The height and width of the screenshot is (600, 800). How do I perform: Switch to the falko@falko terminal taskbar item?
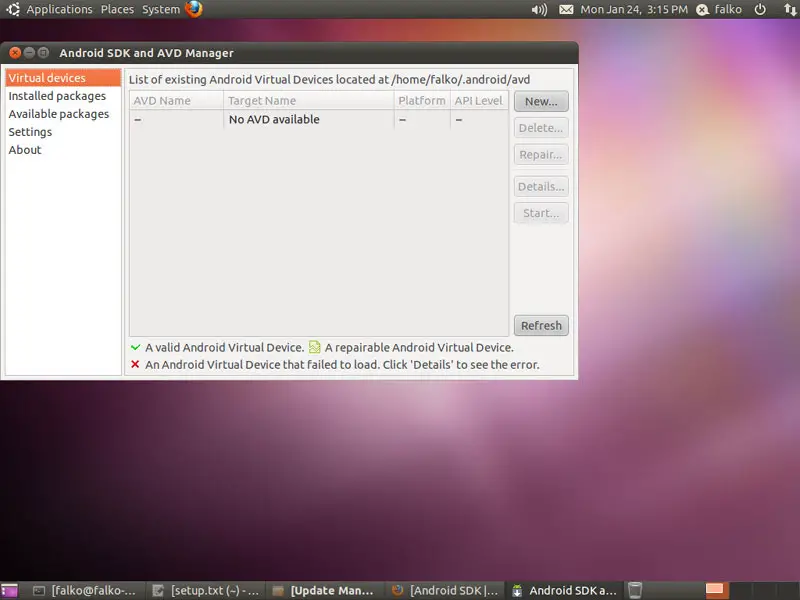pyautogui.click(x=85, y=591)
